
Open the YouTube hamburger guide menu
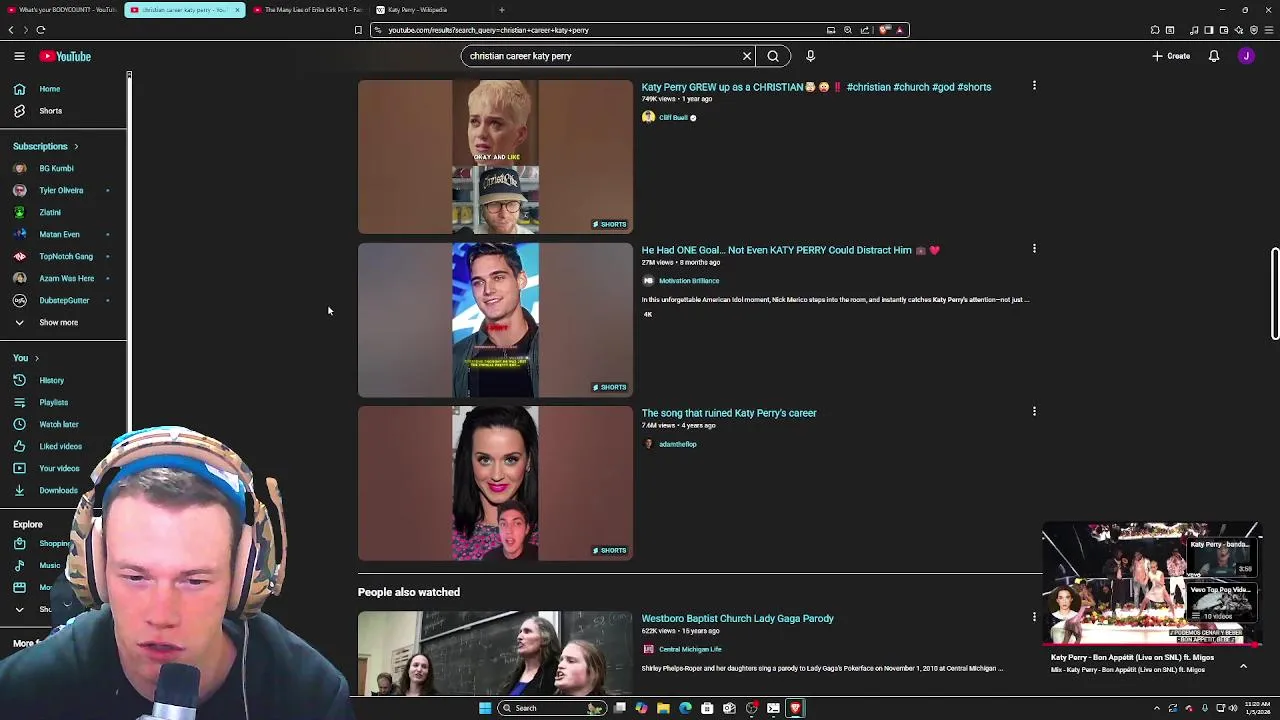coord(19,56)
